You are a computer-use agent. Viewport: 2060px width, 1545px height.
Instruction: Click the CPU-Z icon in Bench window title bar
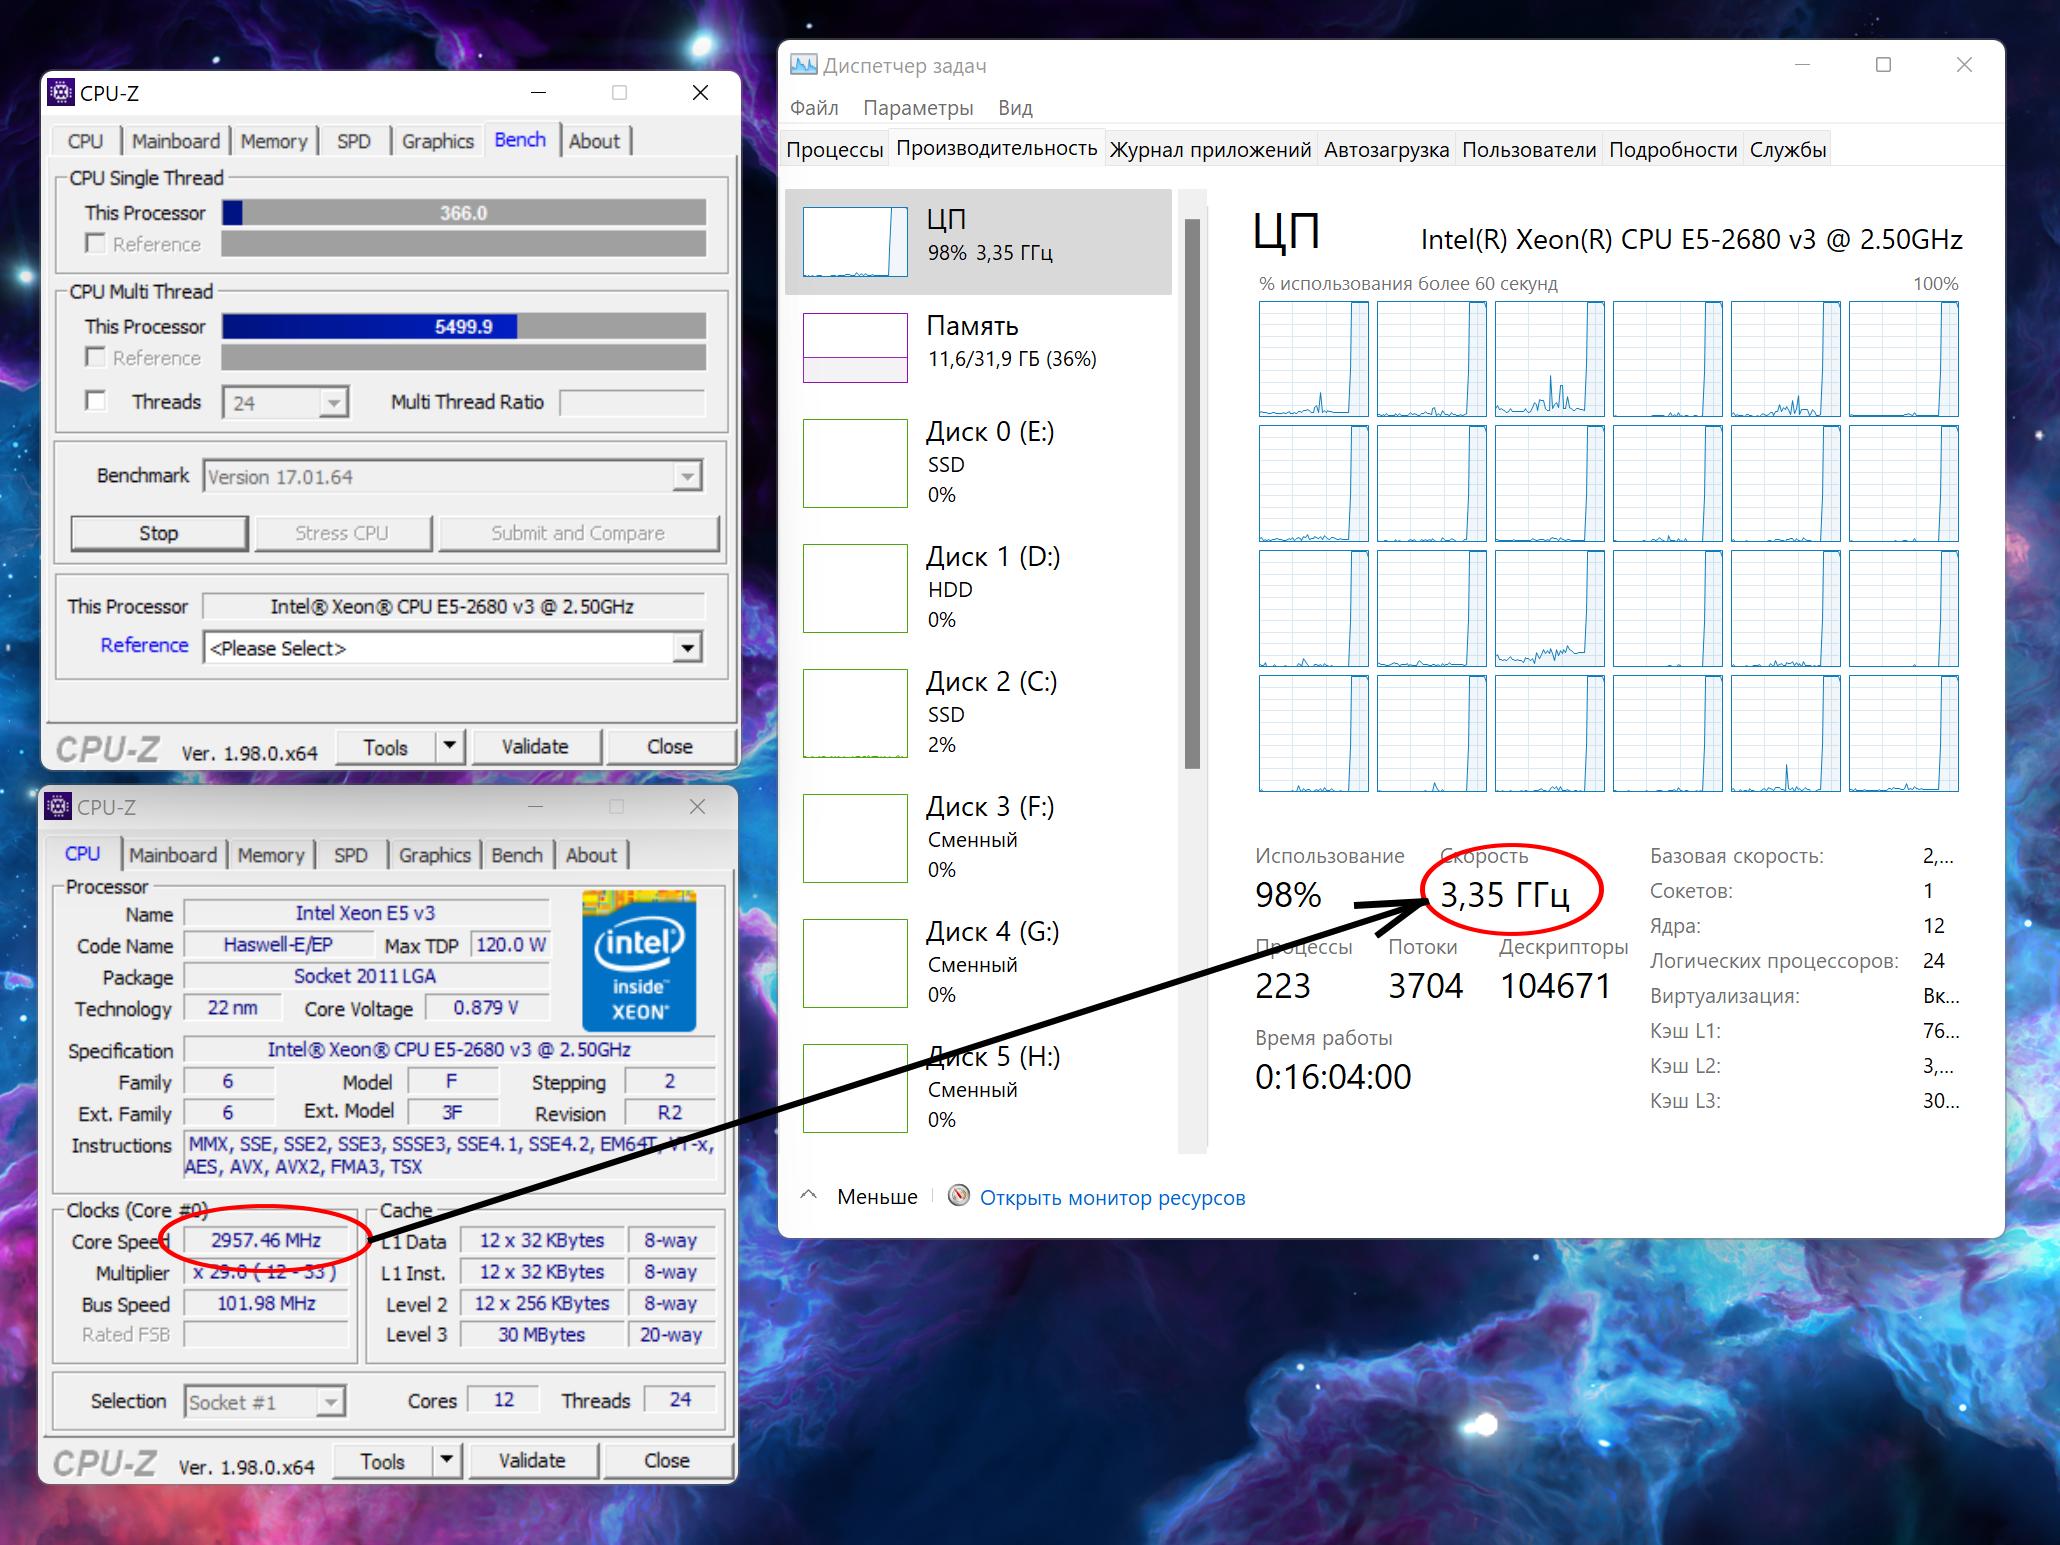click(x=61, y=93)
